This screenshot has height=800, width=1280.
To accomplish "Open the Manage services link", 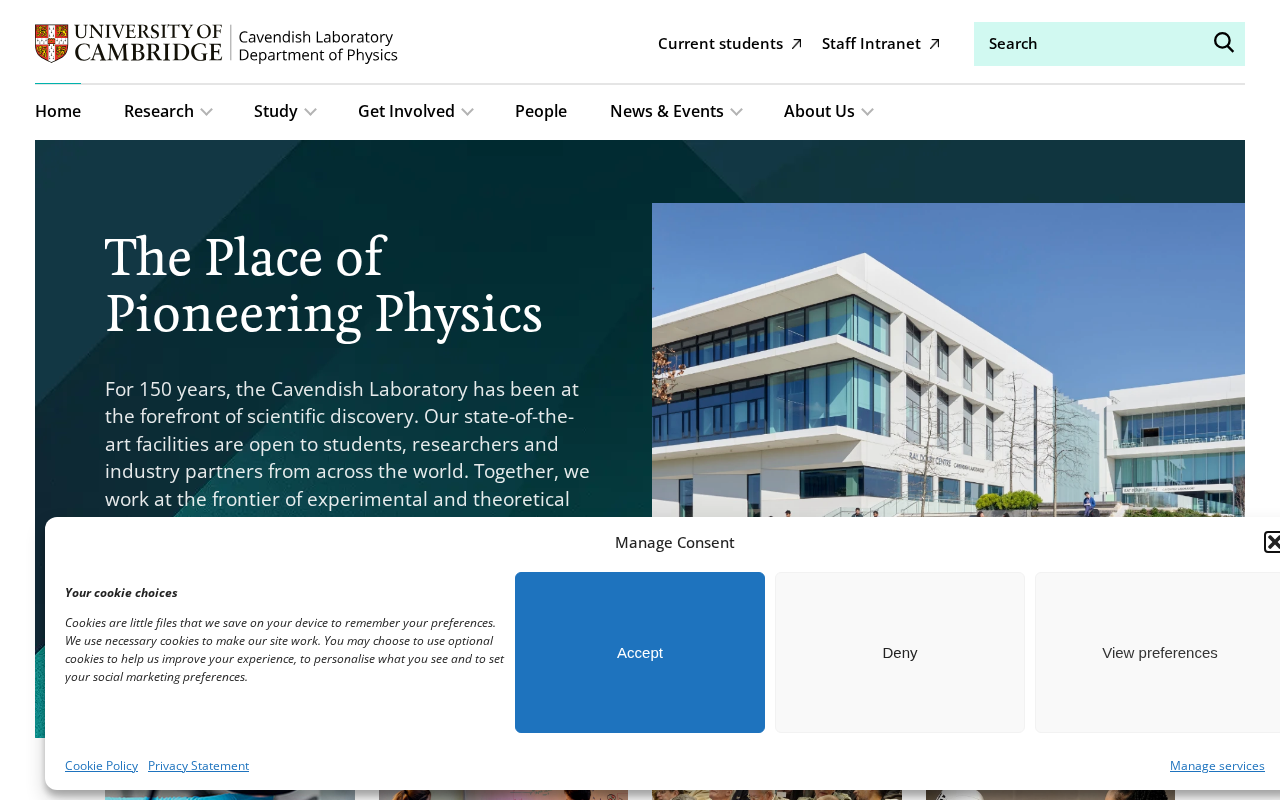I will coord(1217,765).
